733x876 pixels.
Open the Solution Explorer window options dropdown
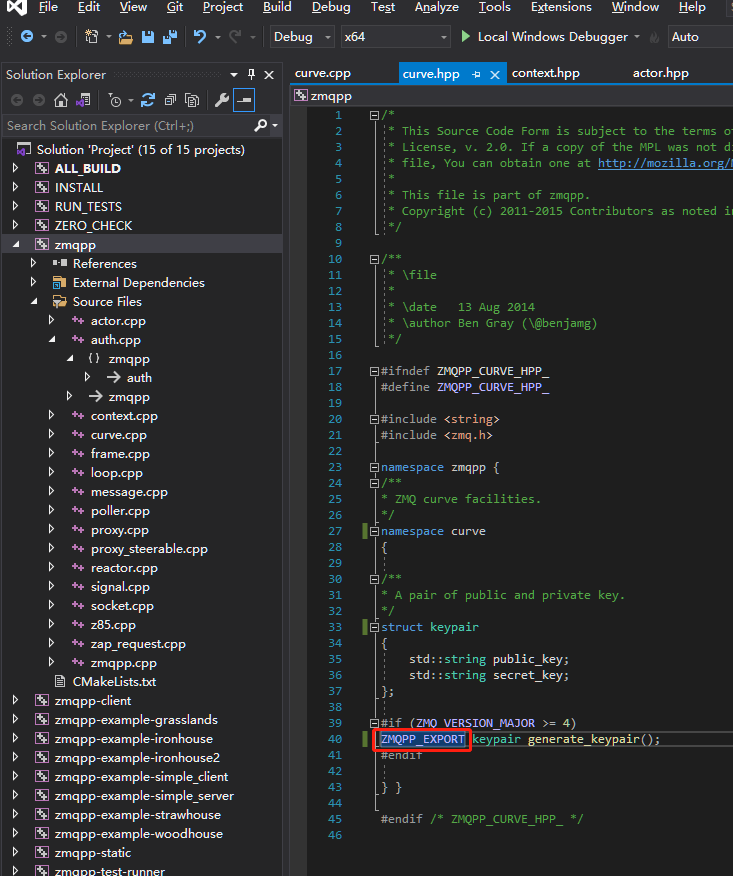(234, 75)
